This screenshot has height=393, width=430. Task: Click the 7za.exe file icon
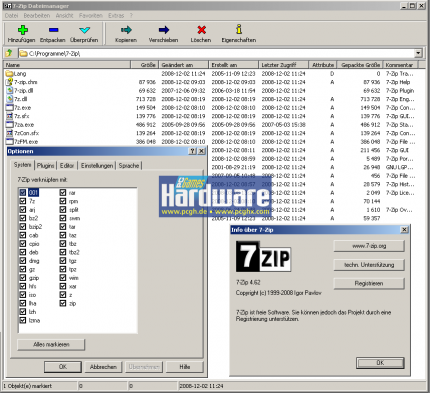[x=9, y=125]
